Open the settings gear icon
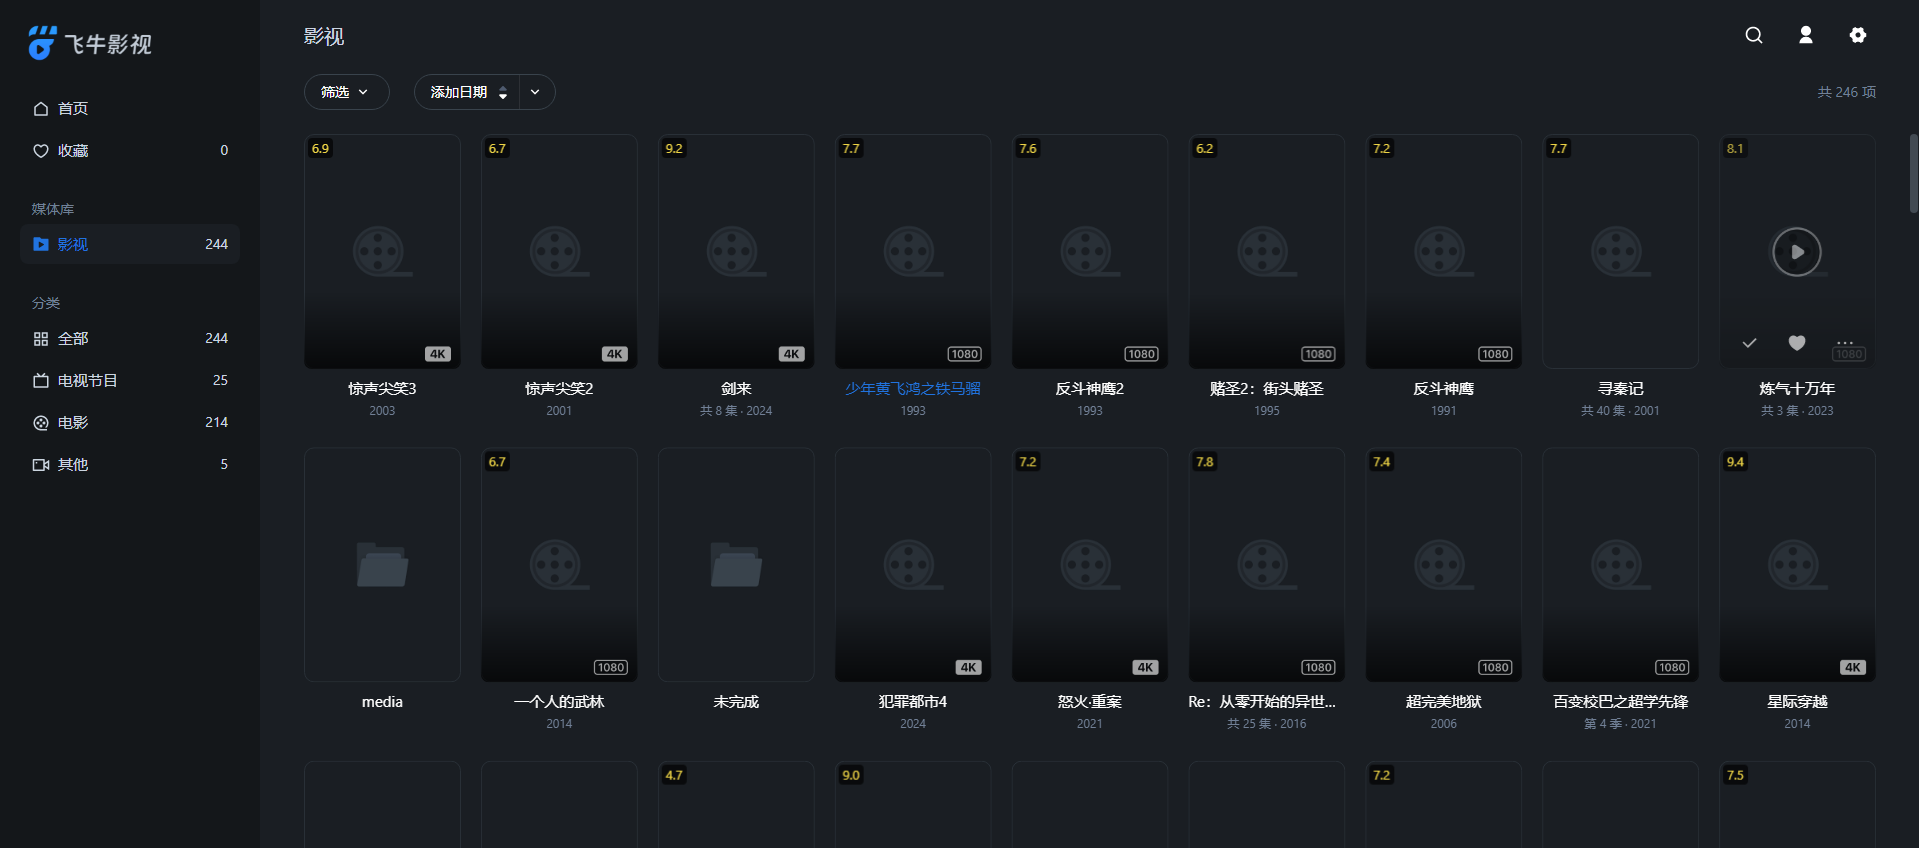Screen dimensions: 1919x848 tap(1857, 35)
